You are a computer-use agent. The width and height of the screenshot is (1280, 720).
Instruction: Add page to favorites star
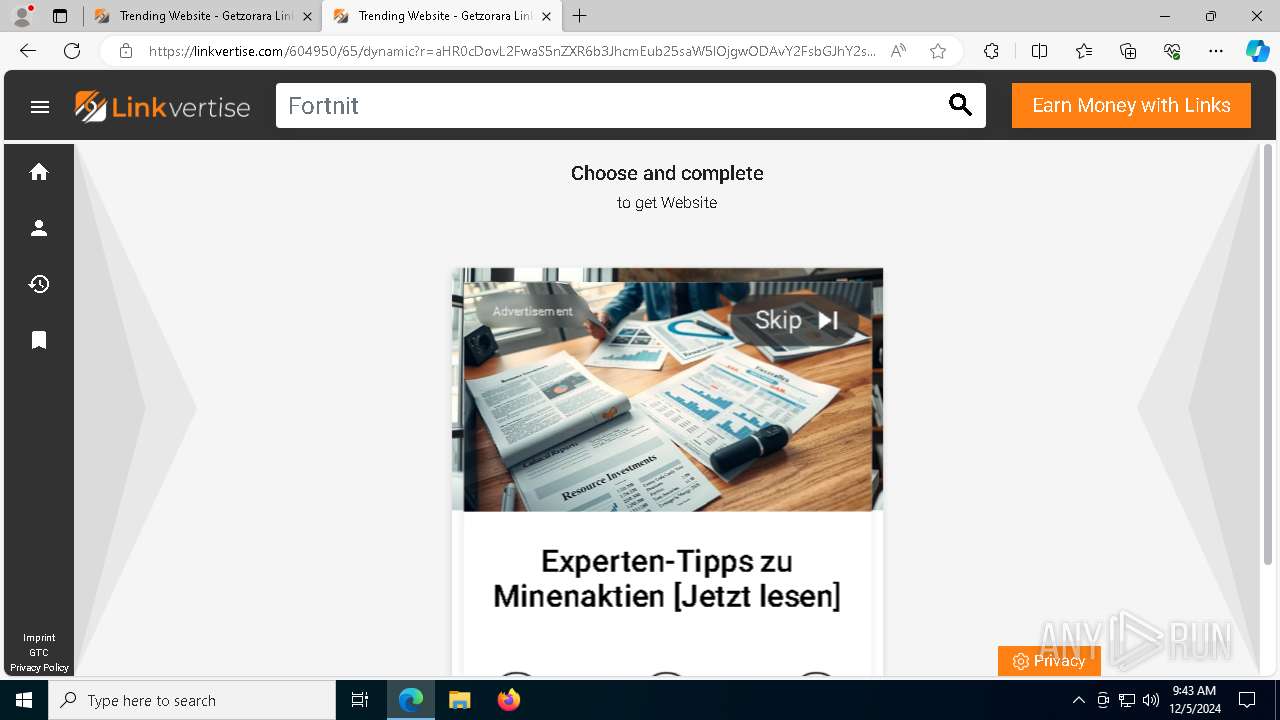click(938, 51)
